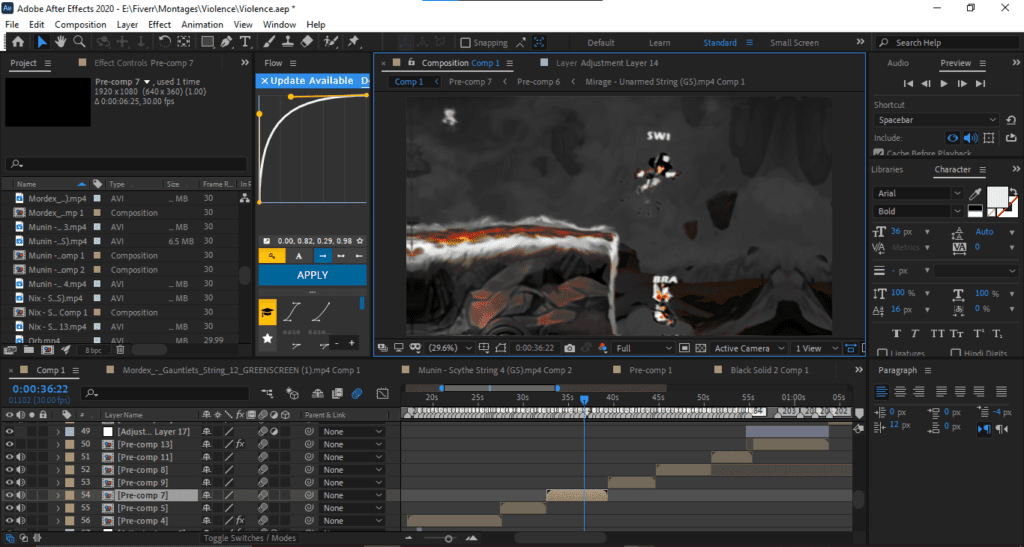
Task: Toggle transparency grid in composition viewer
Action: pyautogui.click(x=701, y=348)
